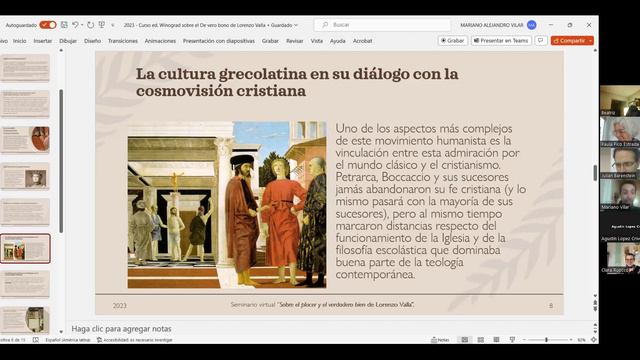Image resolution: width=640 pixels, height=360 pixels.
Task: Open the Grabar ribbon tab
Action: point(270,41)
